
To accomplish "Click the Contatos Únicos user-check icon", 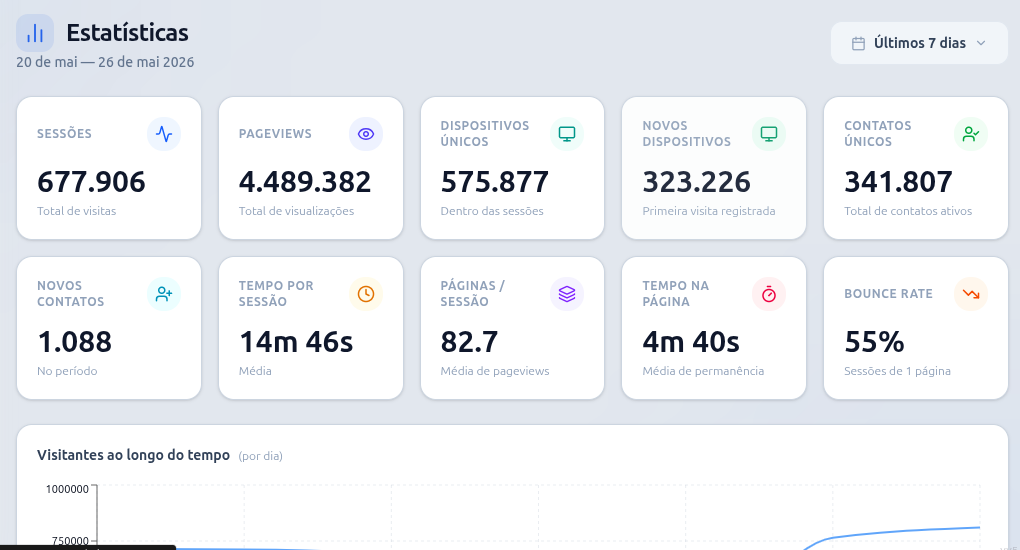I will coord(971,134).
